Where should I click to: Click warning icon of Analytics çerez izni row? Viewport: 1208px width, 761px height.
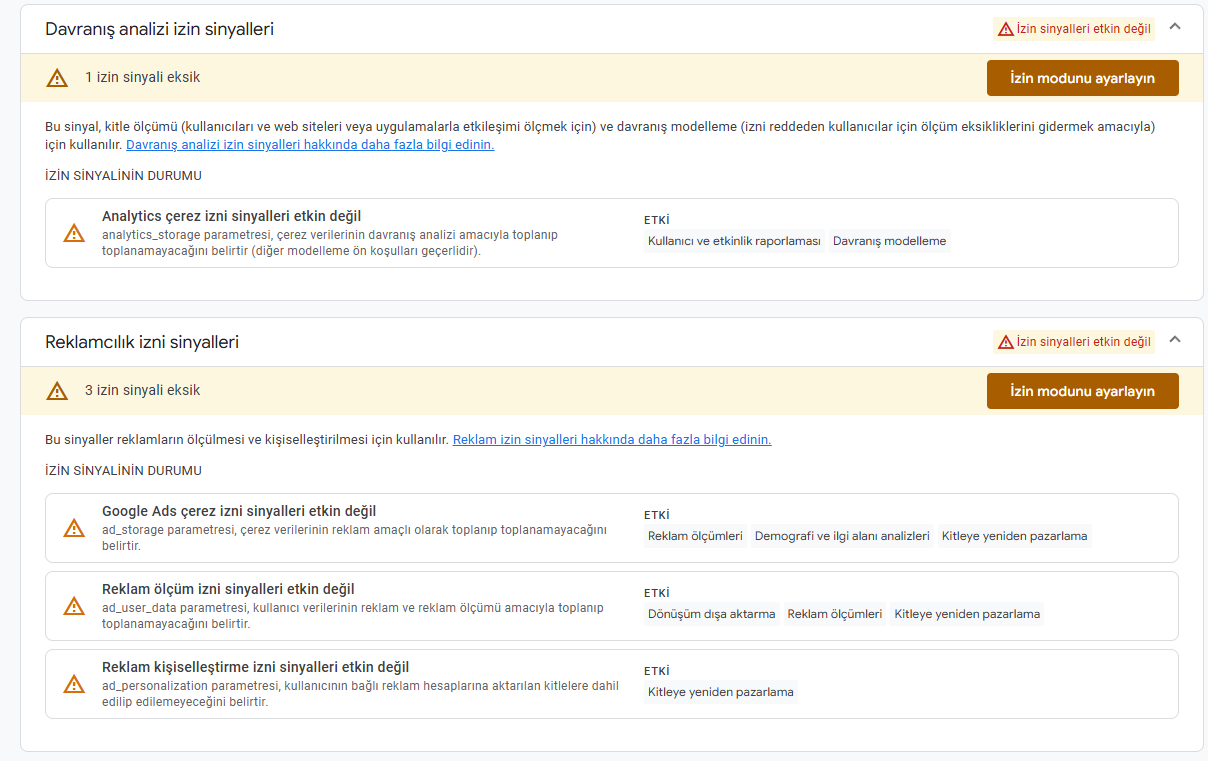coord(74,233)
